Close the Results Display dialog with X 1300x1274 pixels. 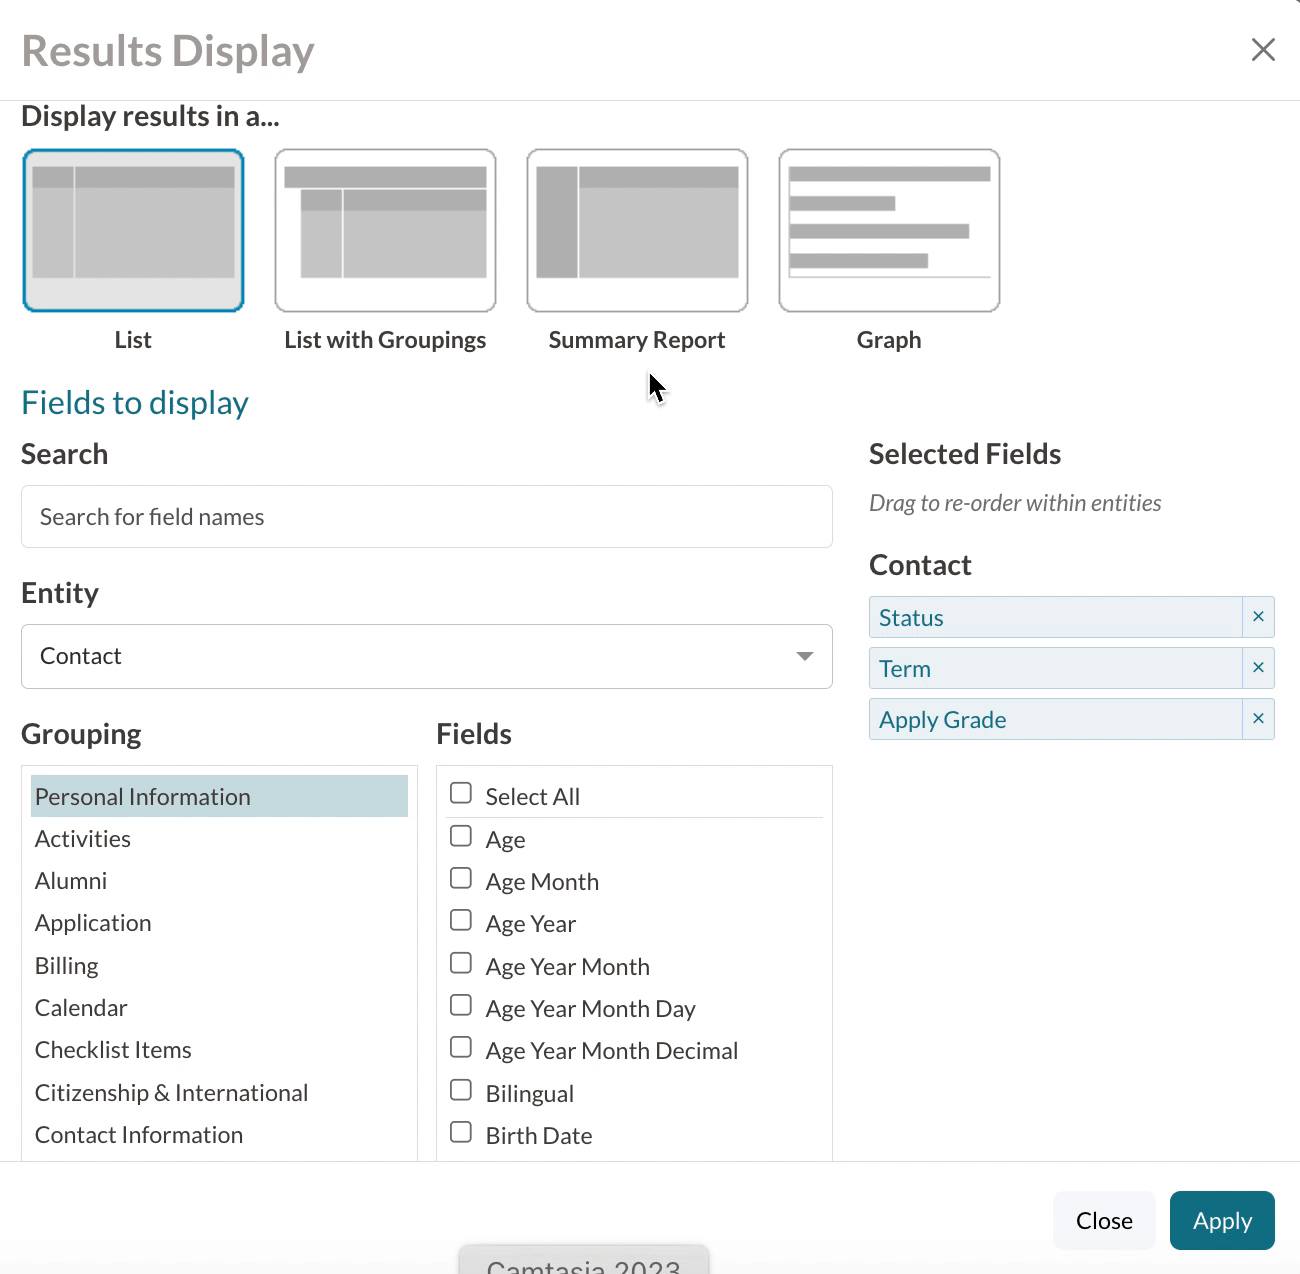click(1263, 50)
